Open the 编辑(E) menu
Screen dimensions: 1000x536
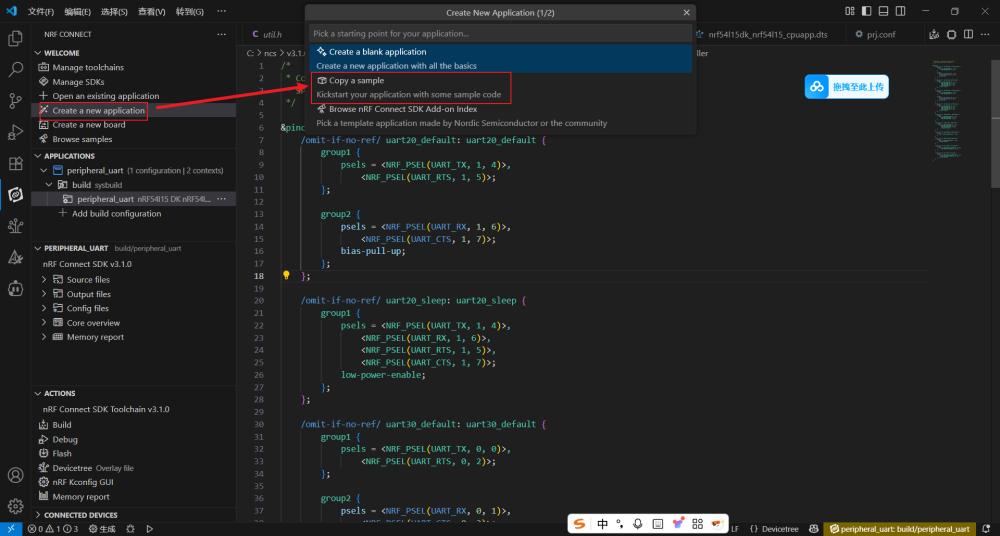tap(78, 11)
